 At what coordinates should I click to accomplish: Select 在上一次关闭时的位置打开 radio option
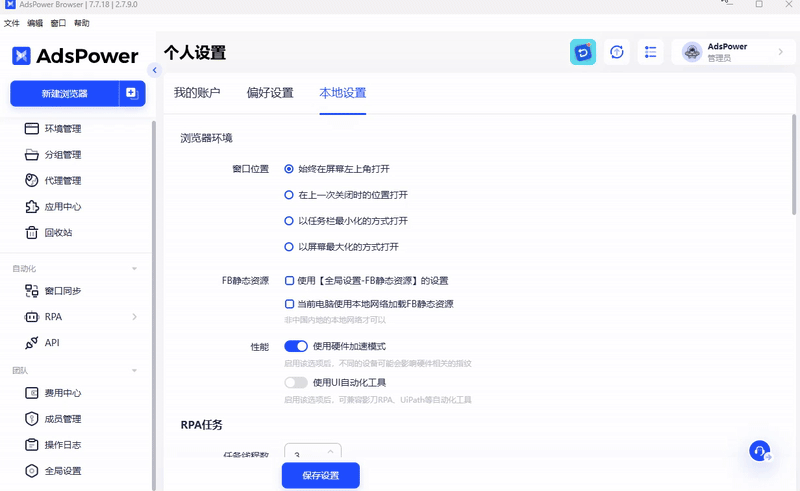[289, 195]
